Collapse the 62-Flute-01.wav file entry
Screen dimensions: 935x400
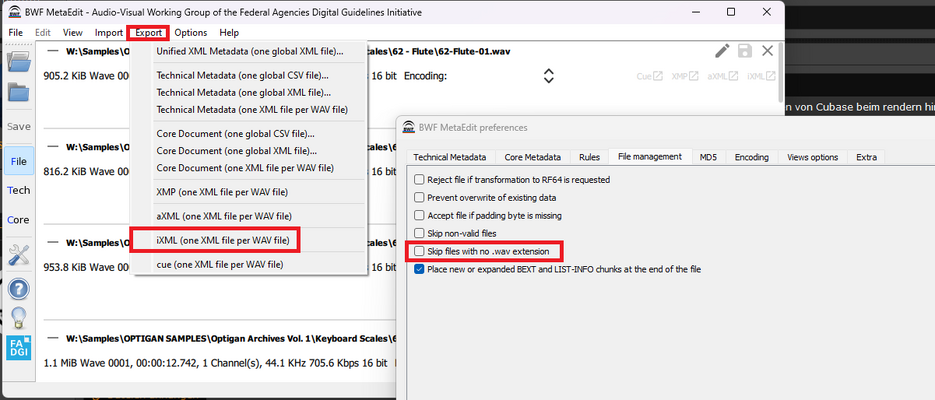(54, 51)
